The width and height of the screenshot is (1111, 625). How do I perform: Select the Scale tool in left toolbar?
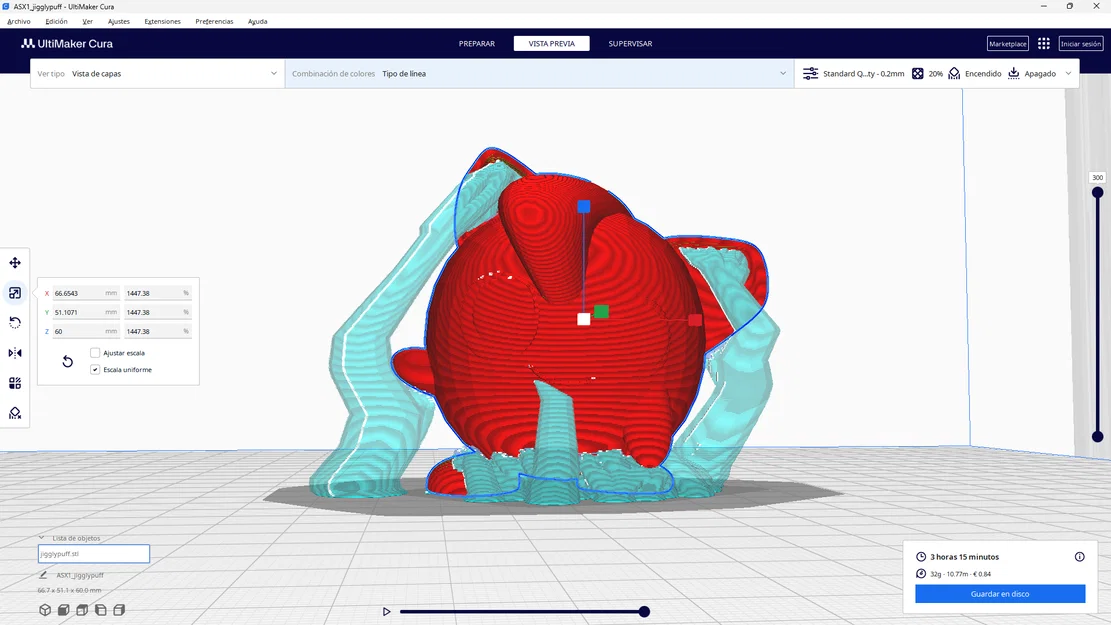click(x=15, y=293)
